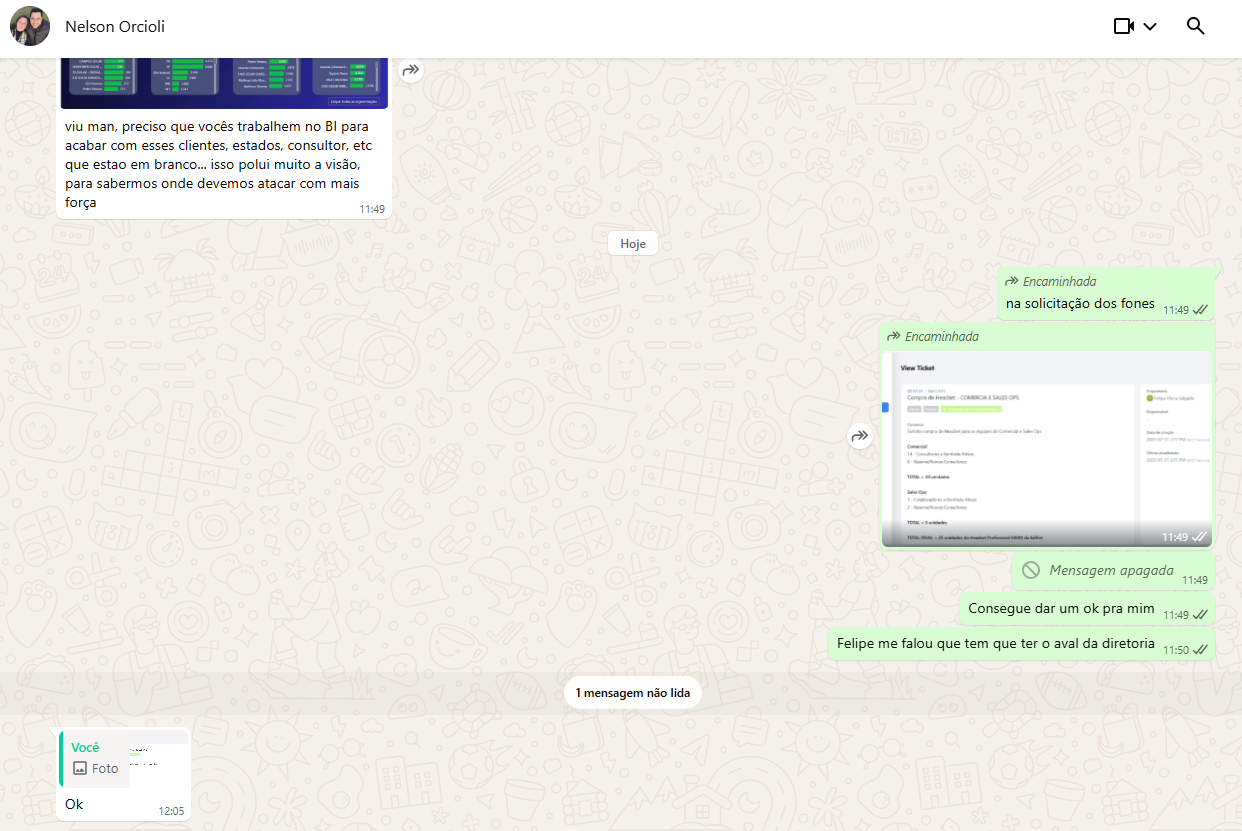
Task: Click the 'Consegue dar um ok pra mim' message
Action: click(x=1061, y=608)
